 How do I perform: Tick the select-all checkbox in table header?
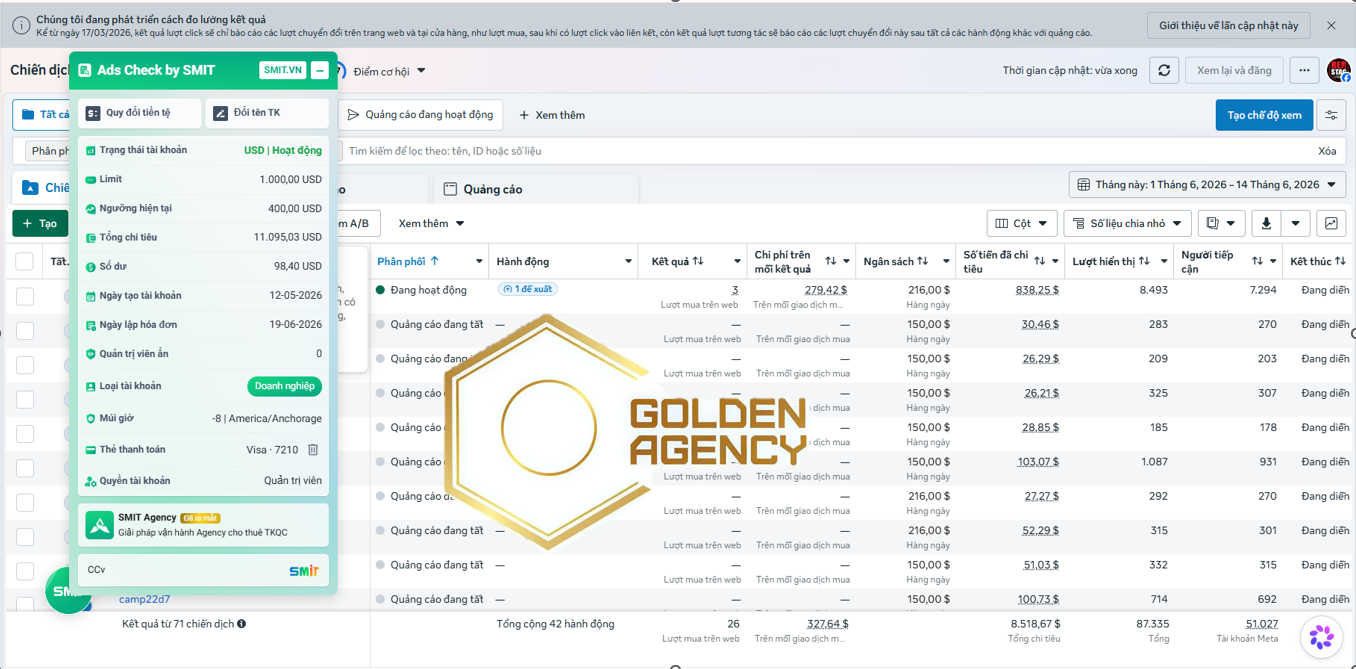point(24,262)
